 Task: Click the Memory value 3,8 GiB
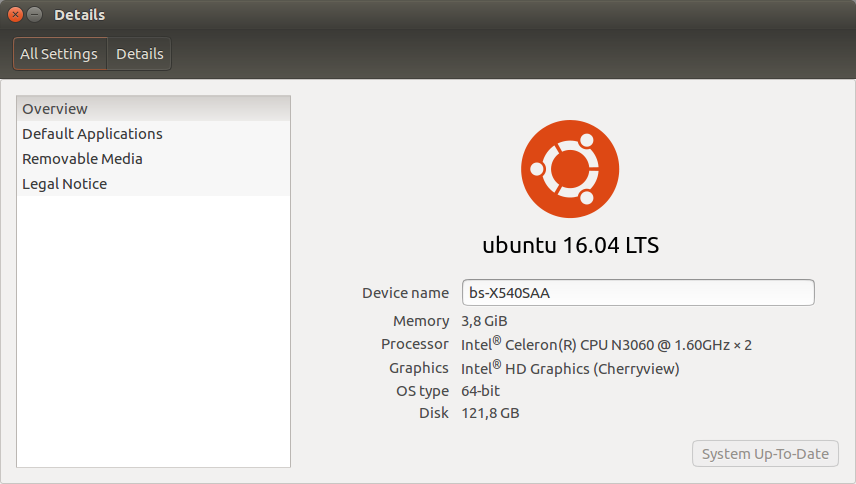click(x=484, y=321)
